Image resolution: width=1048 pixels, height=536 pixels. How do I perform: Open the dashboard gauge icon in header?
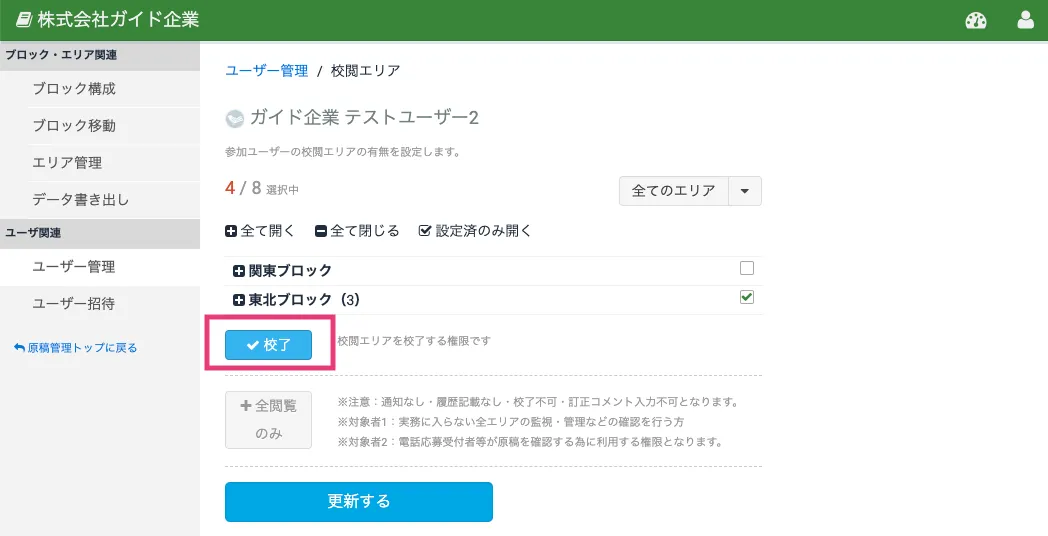pyautogui.click(x=976, y=20)
